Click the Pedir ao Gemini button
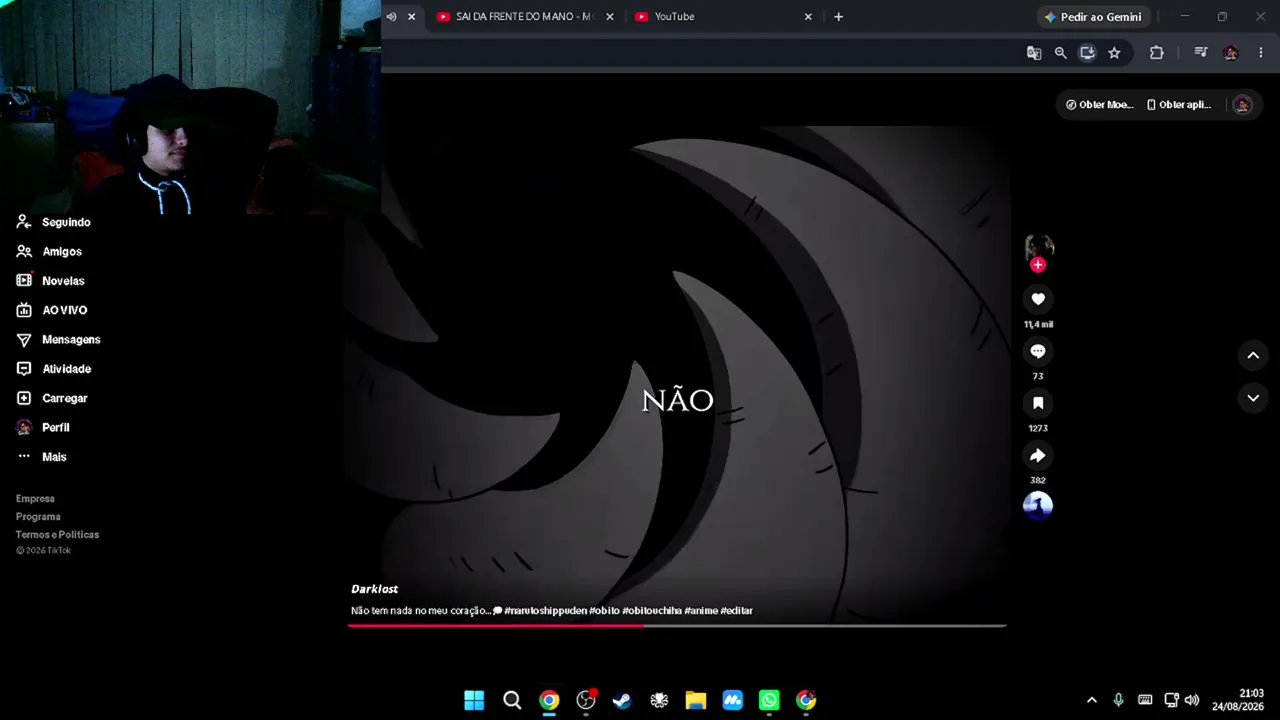Image resolution: width=1280 pixels, height=720 pixels. click(1093, 17)
